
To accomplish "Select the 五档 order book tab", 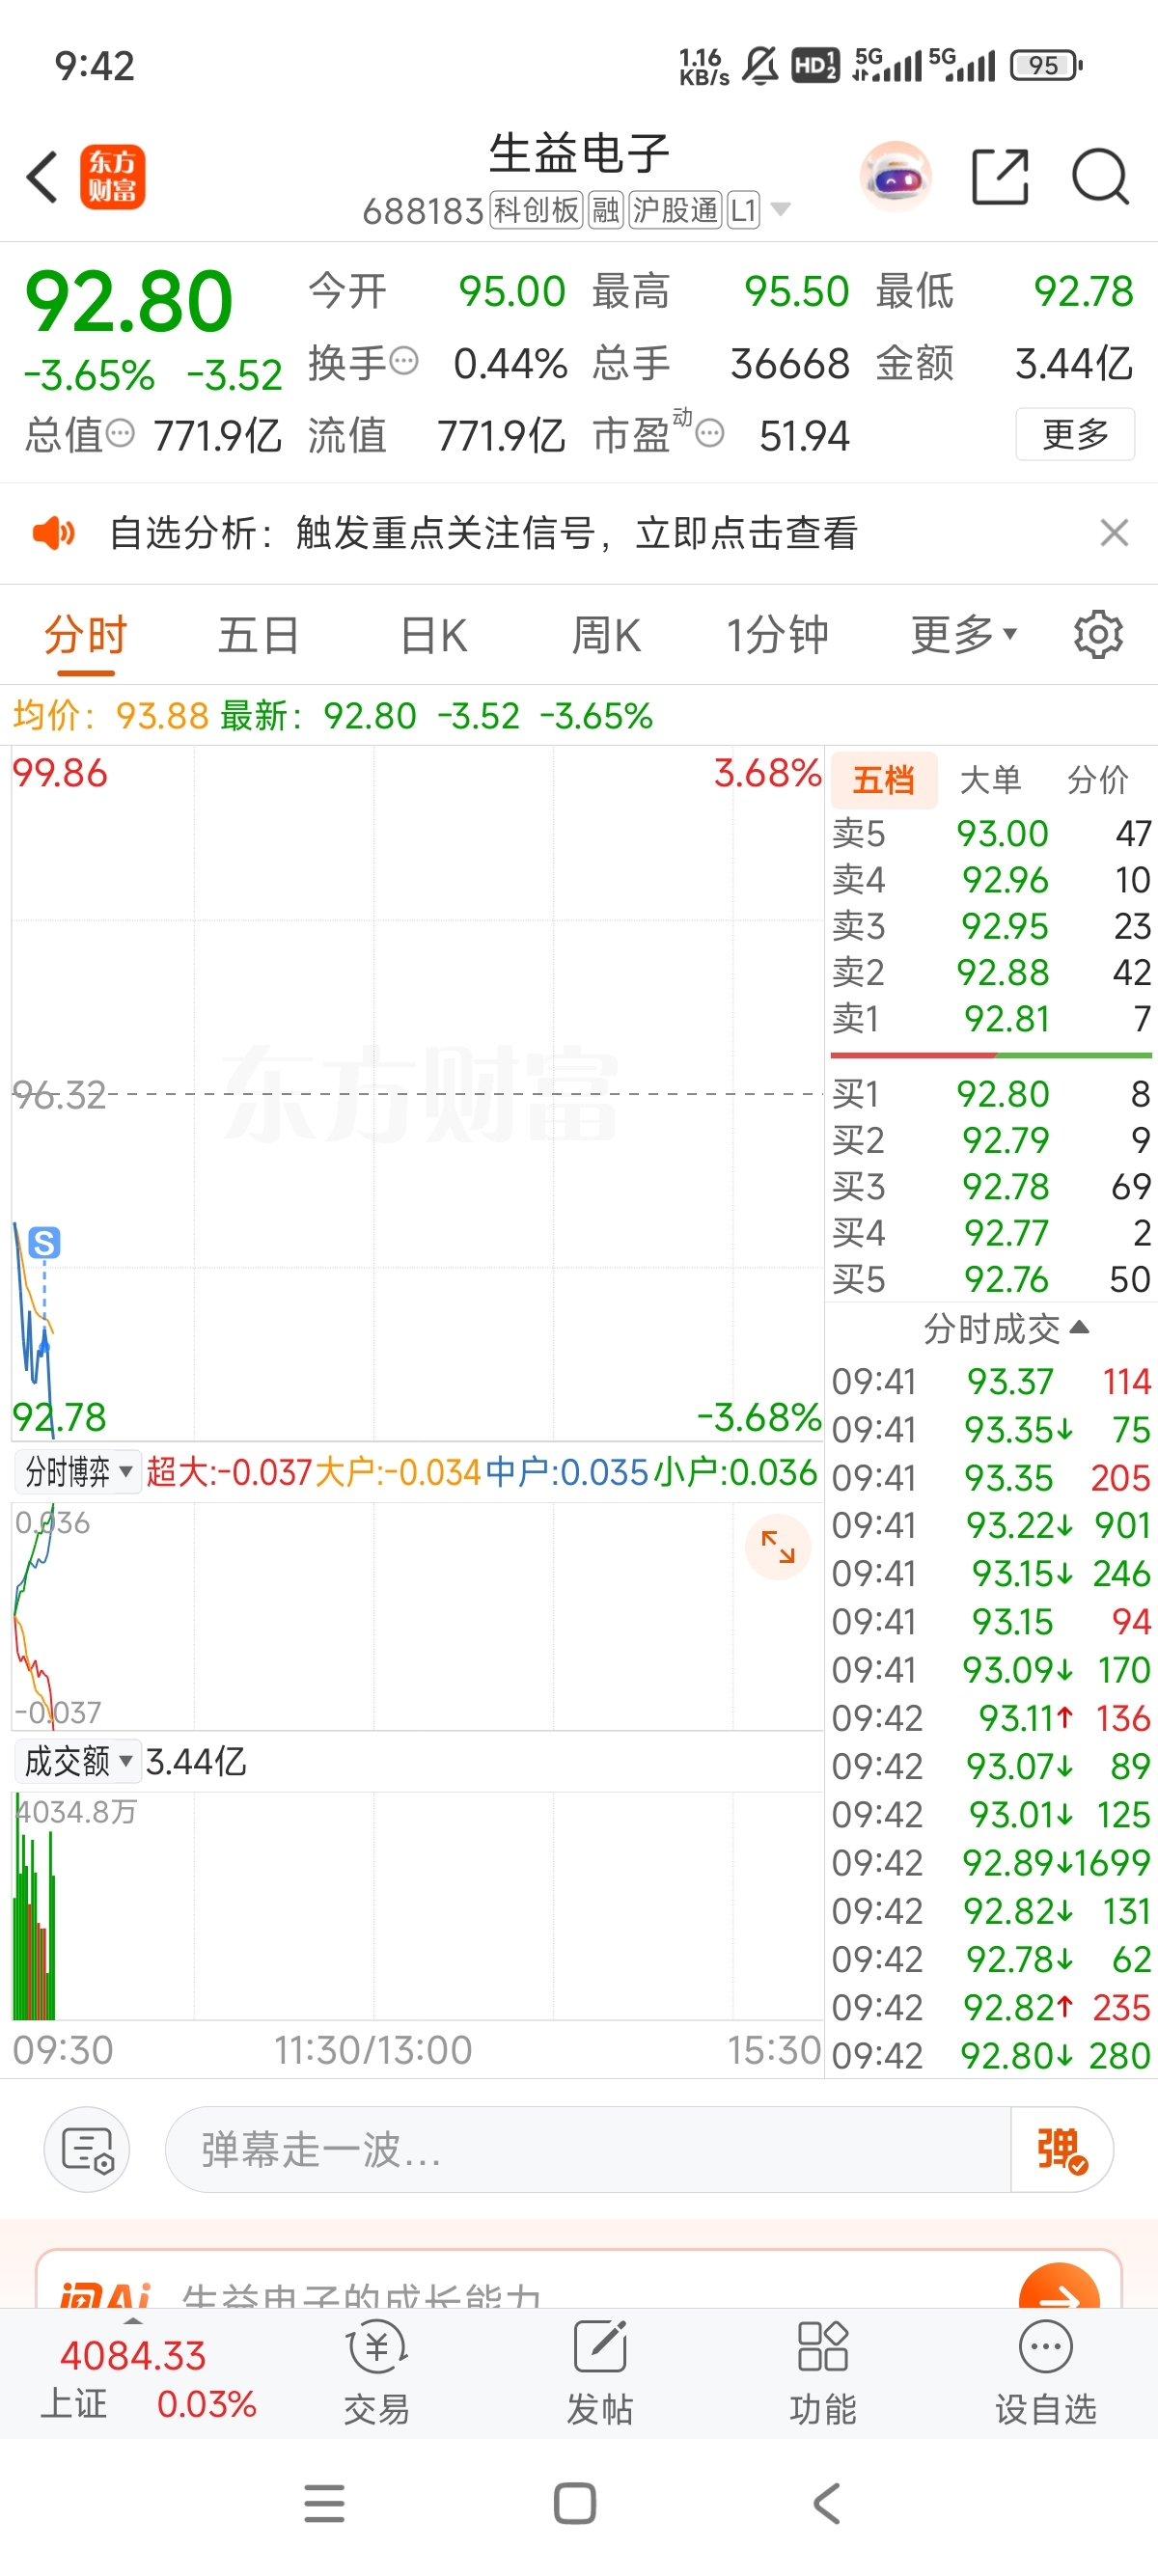I will 884,780.
